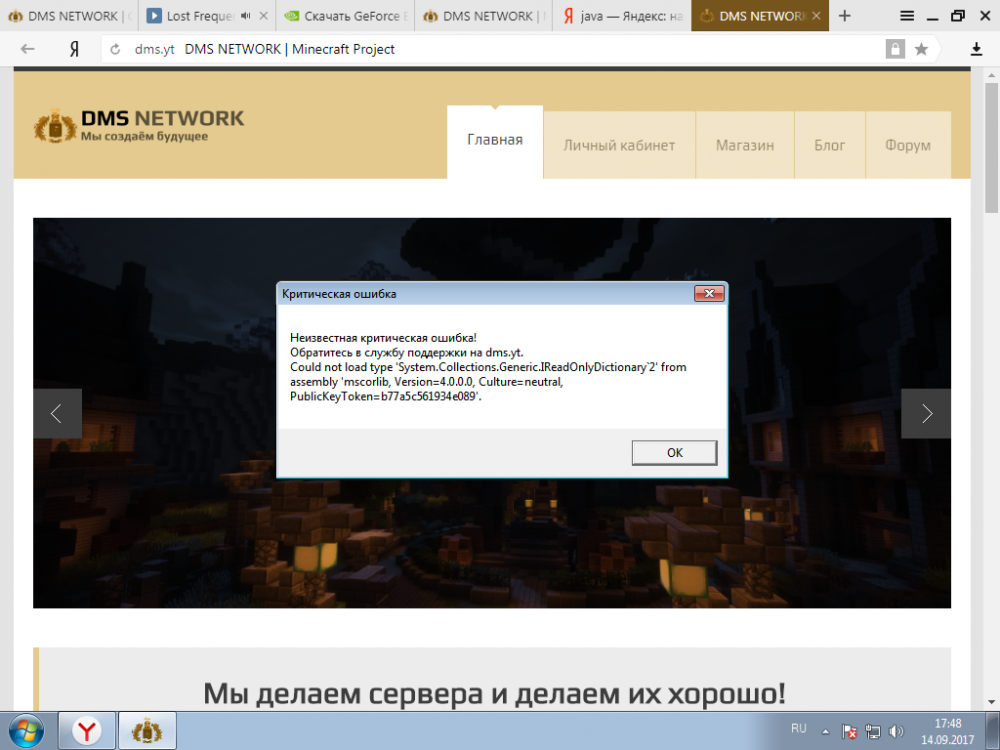Open a new tab with the plus icon
Image resolution: width=1000 pixels, height=750 pixels.
(x=844, y=16)
